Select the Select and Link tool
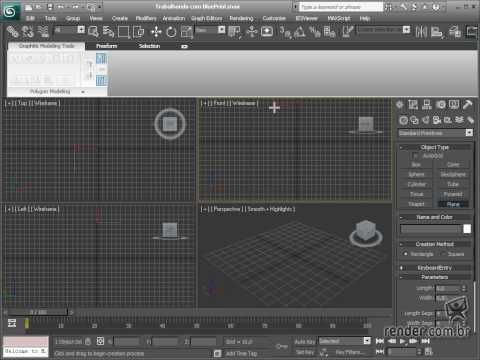This screenshot has height=360, width=480. (13, 32)
